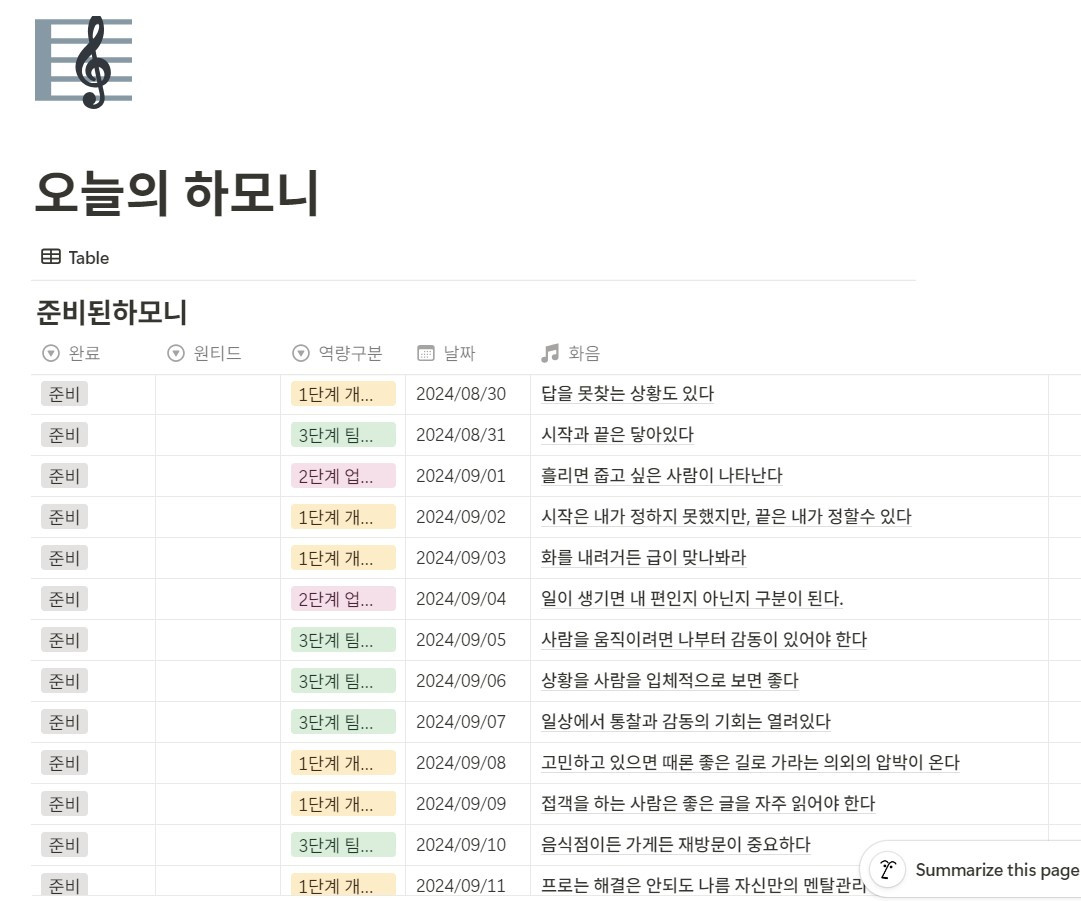Switch to the Table view tab
The height and width of the screenshot is (901, 1081).
point(75,257)
